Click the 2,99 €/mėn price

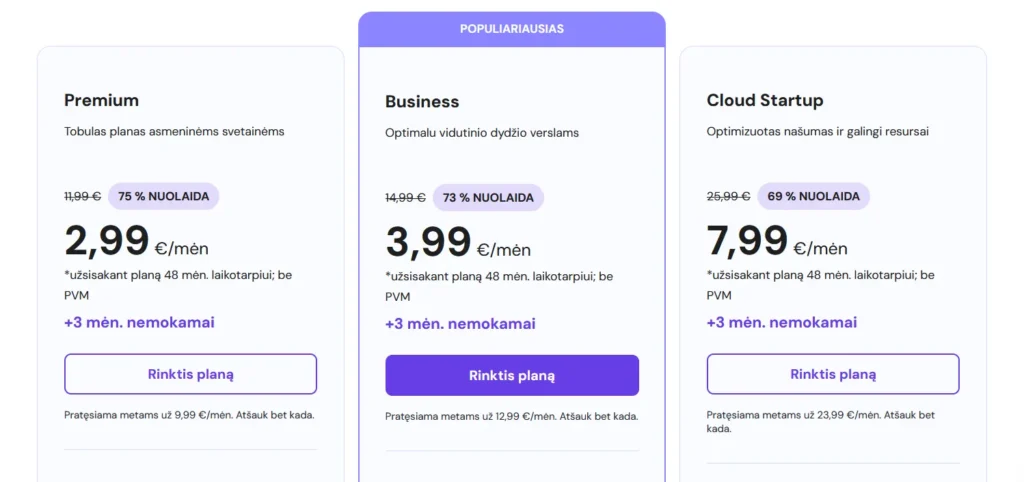click(x=136, y=241)
